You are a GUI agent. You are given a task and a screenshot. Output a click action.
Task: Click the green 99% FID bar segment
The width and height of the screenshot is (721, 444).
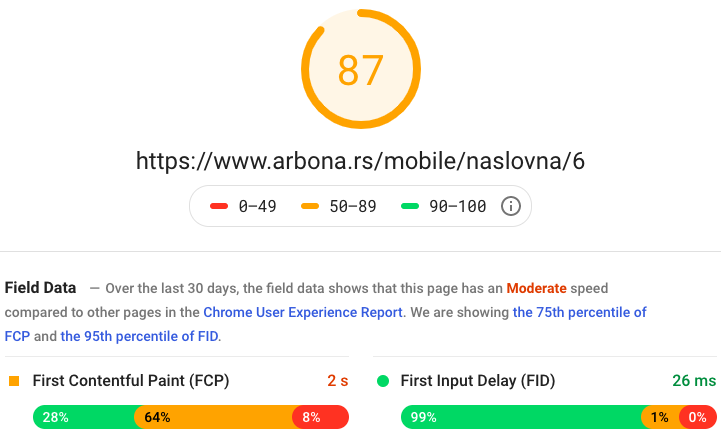522,417
